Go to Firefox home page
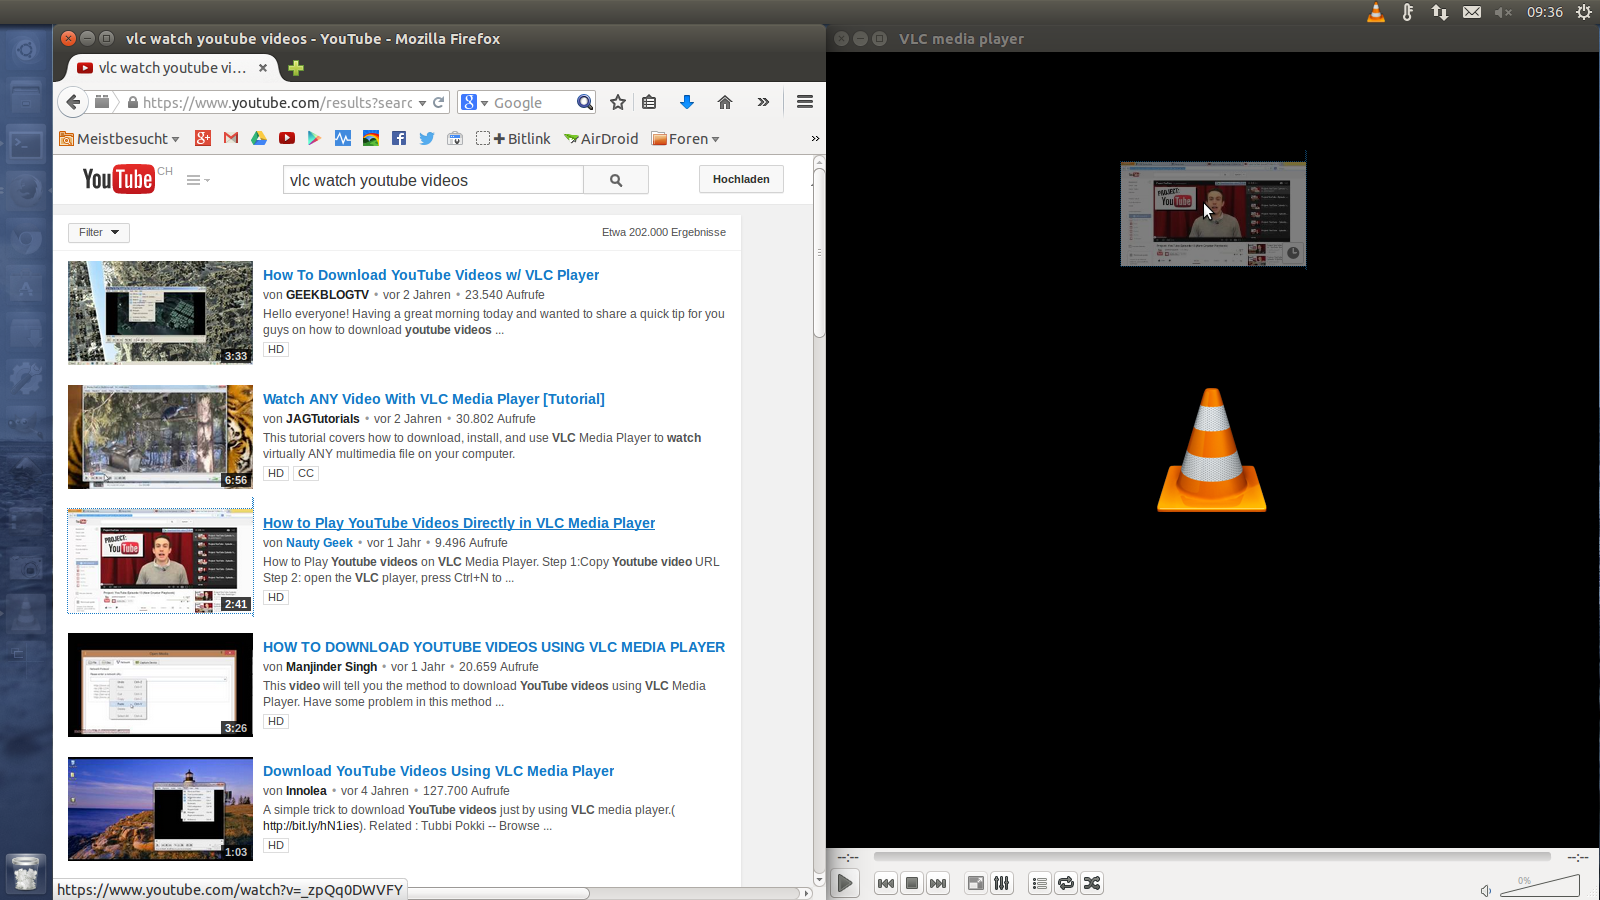The width and height of the screenshot is (1600, 900). coord(725,102)
